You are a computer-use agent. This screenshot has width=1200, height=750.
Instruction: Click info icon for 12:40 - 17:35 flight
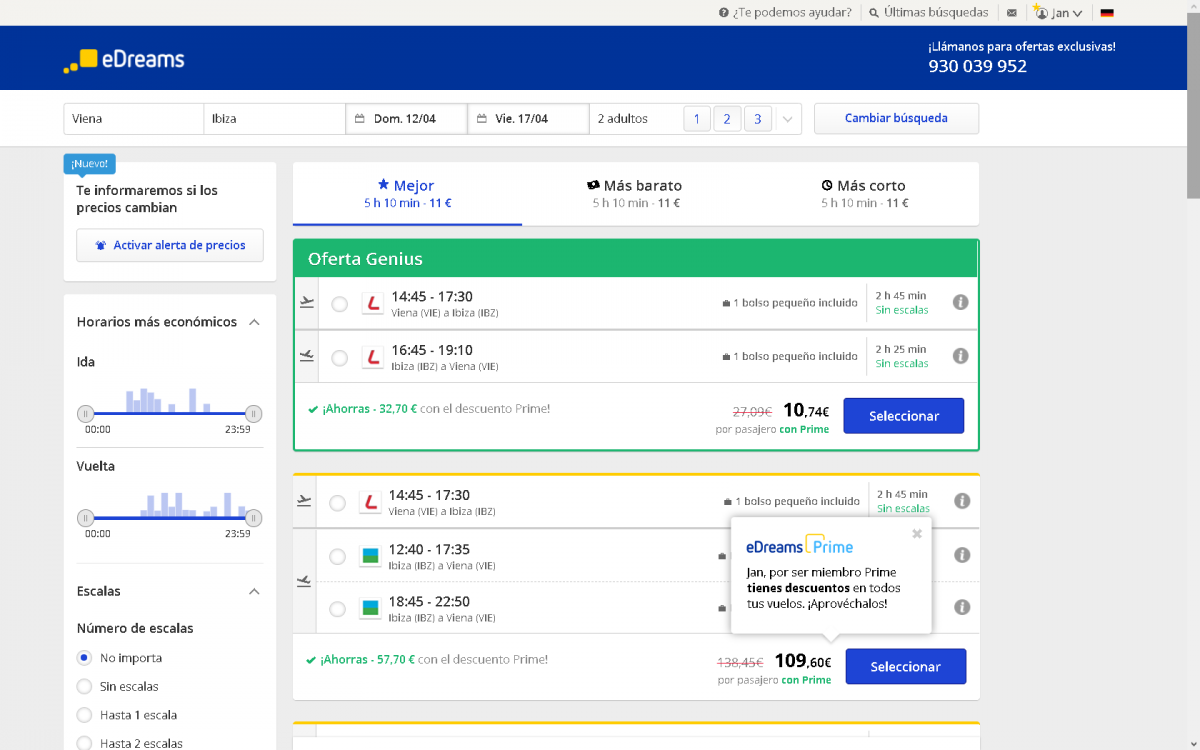coord(961,555)
